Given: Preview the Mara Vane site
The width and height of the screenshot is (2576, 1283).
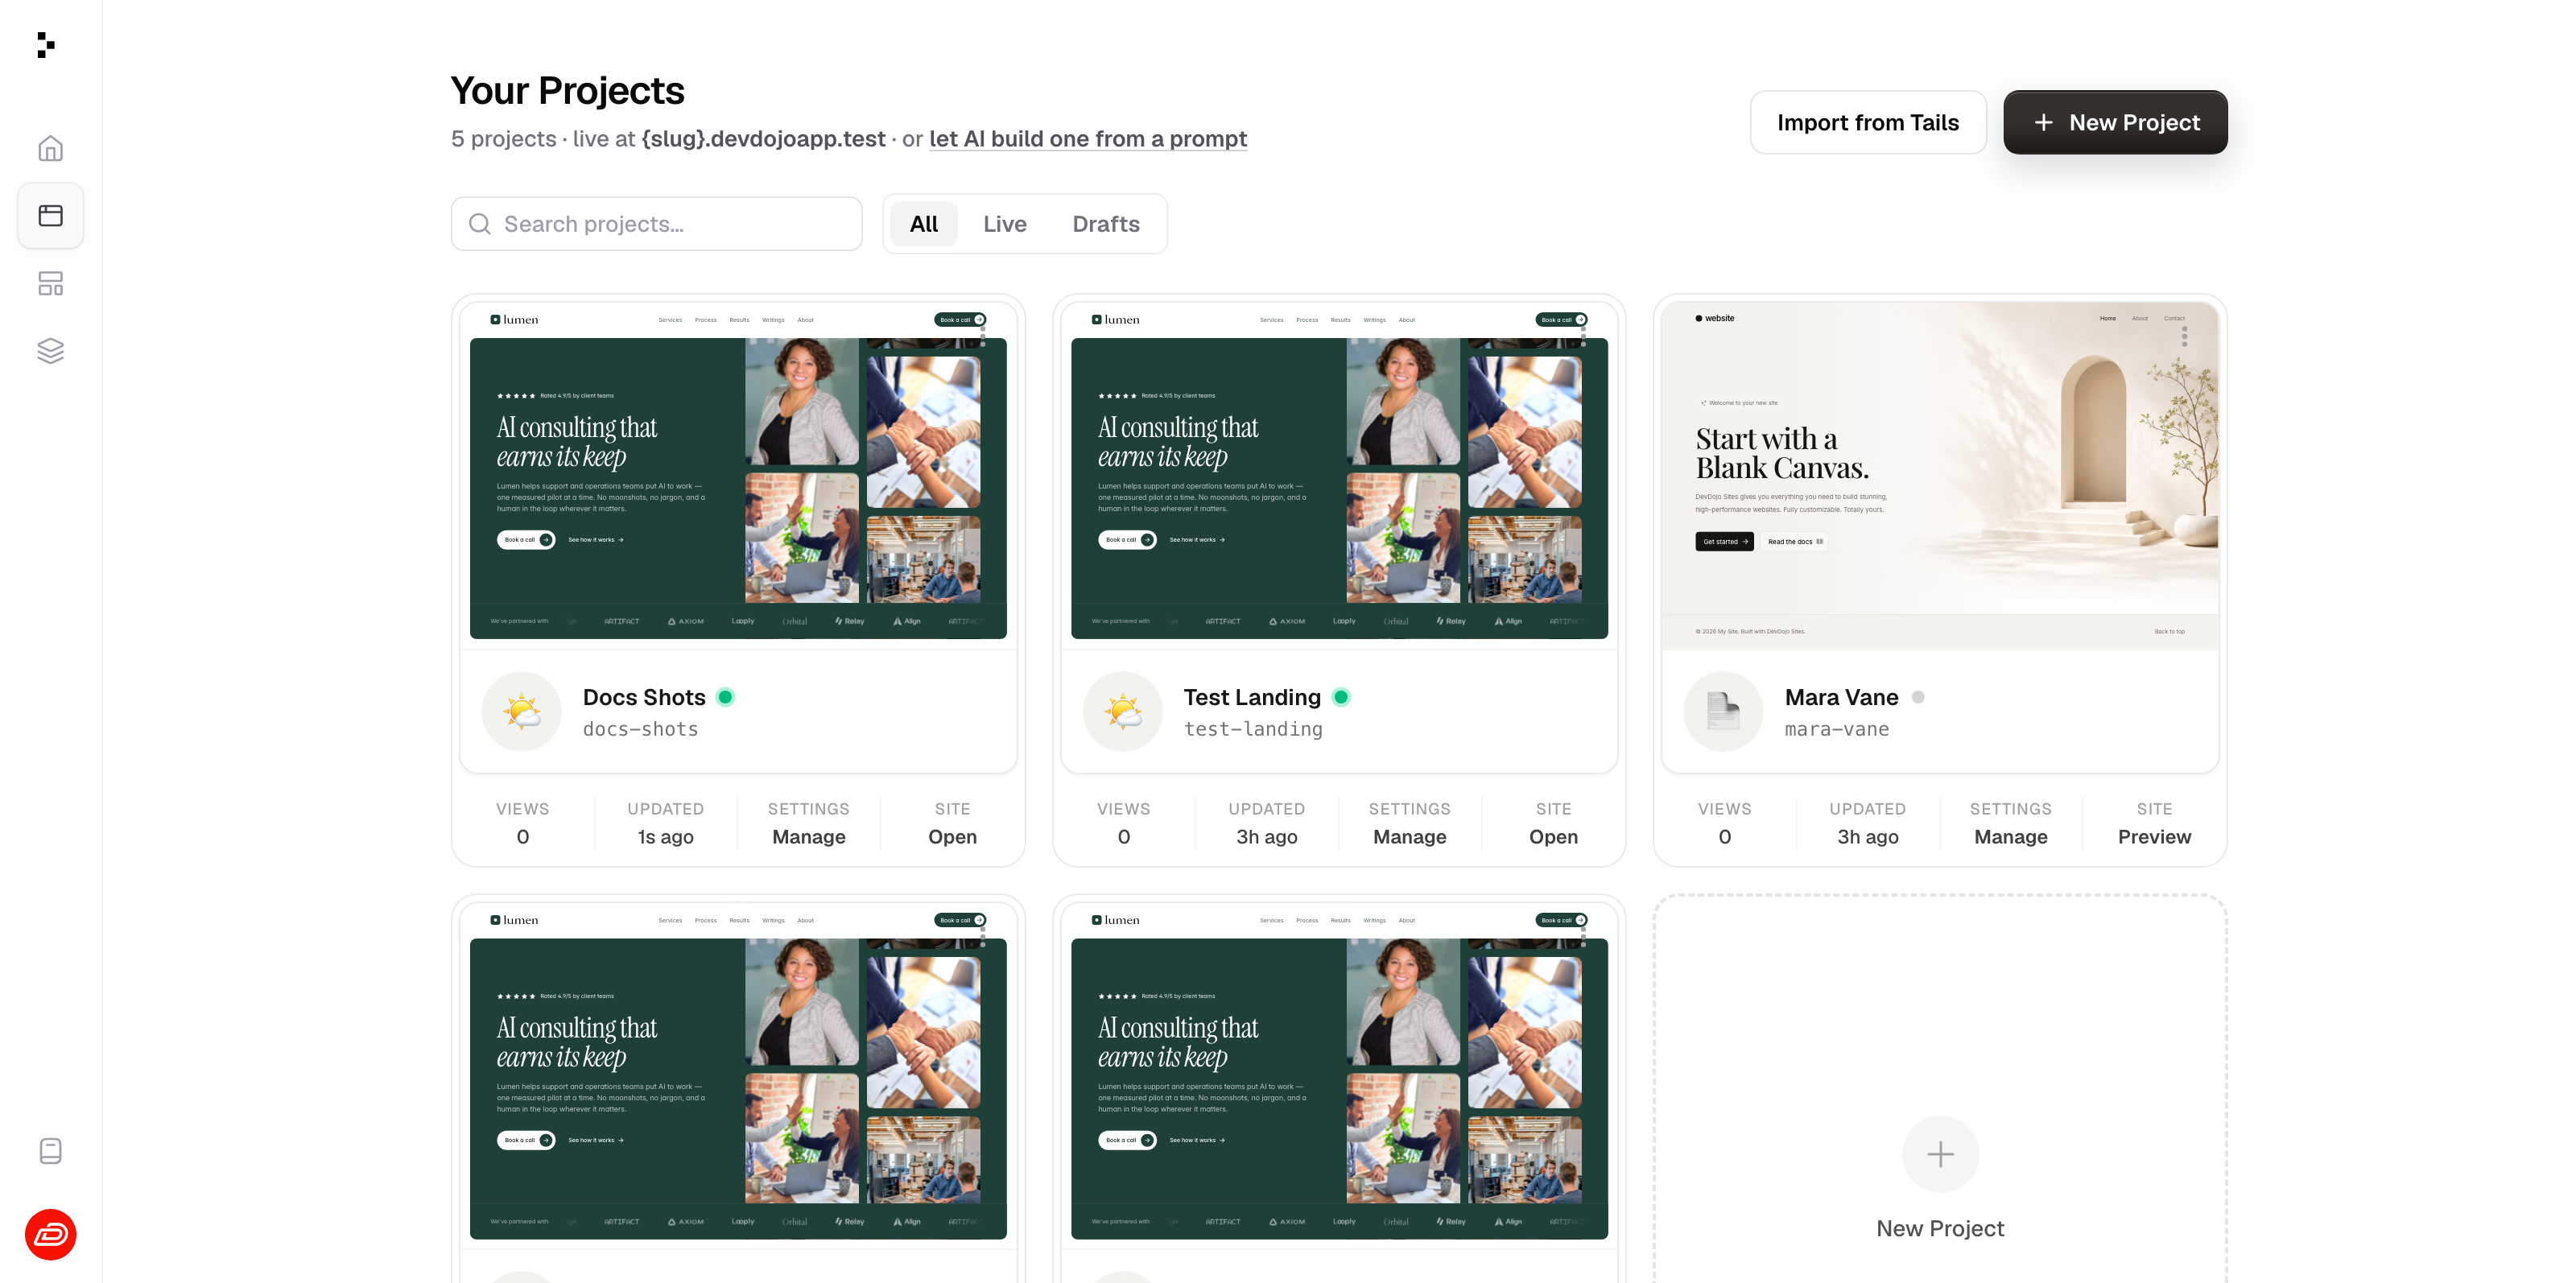Looking at the screenshot, I should tap(2154, 837).
